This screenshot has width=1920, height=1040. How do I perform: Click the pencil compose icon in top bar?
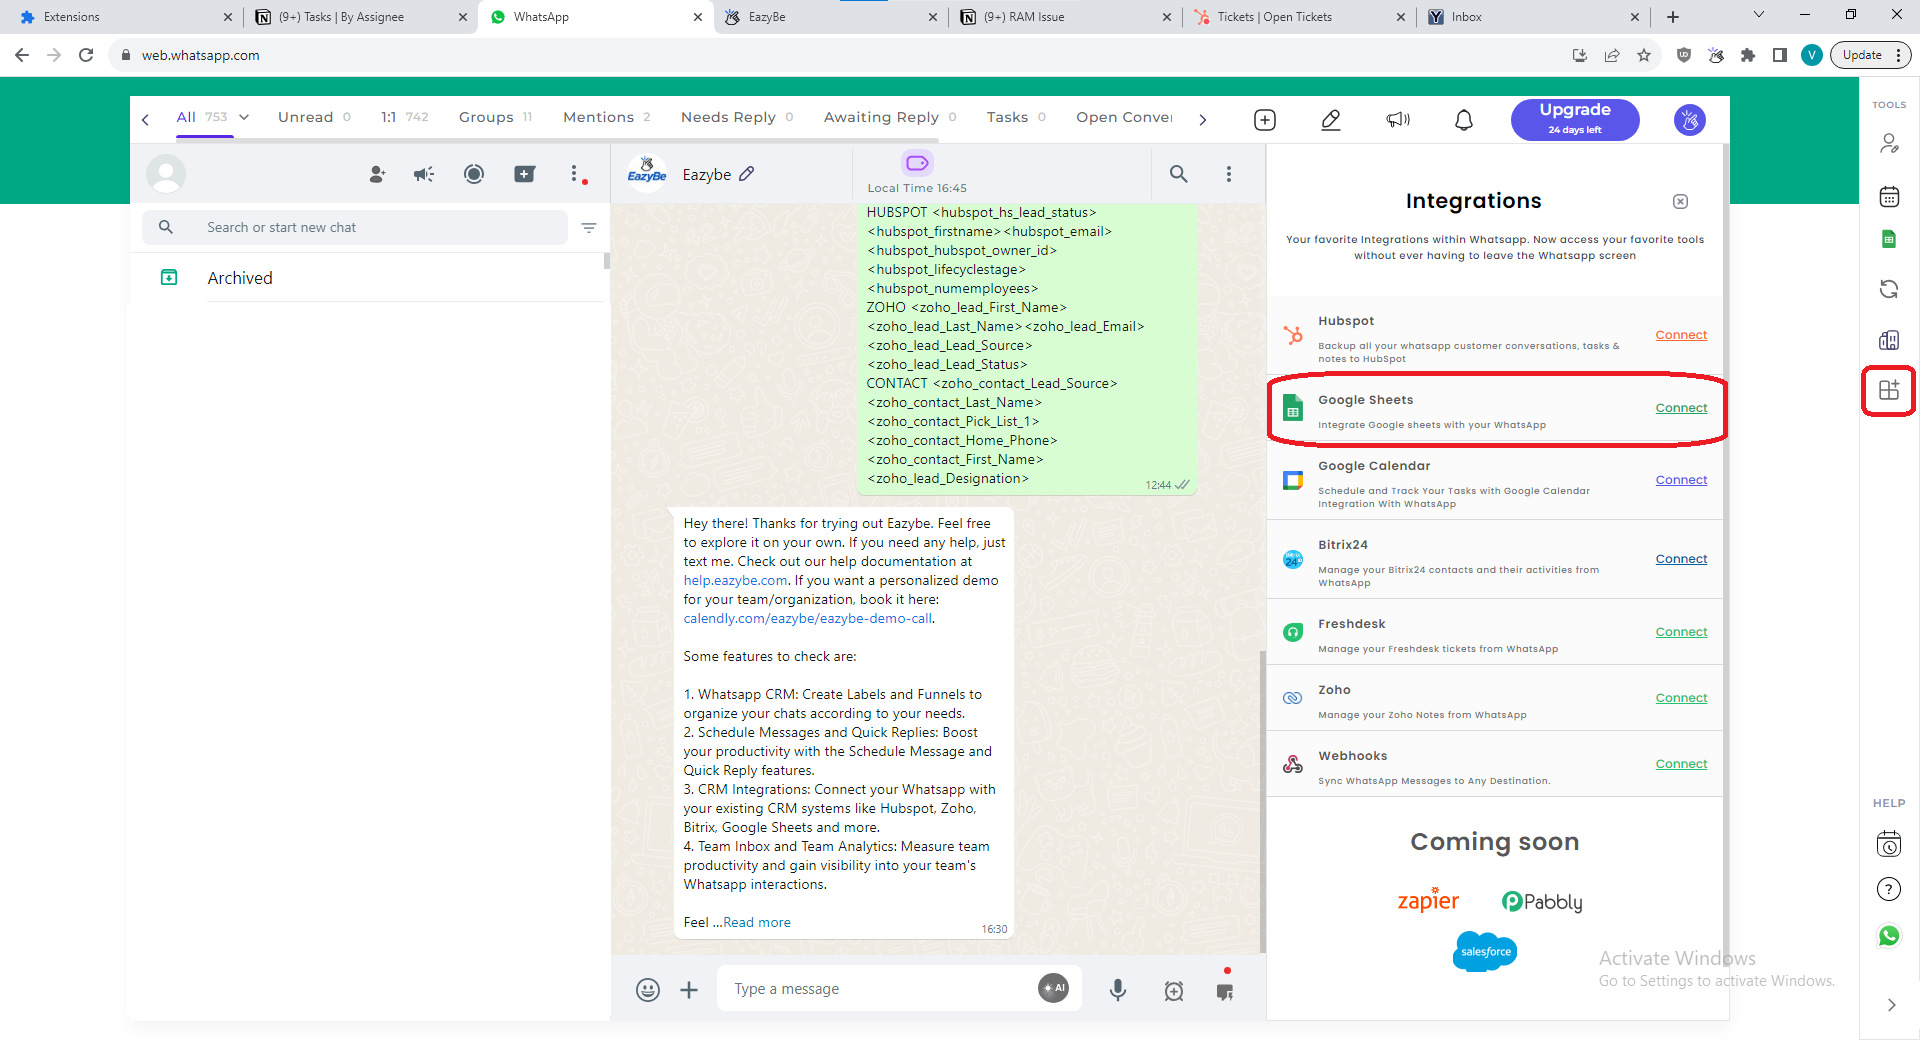tap(1330, 120)
